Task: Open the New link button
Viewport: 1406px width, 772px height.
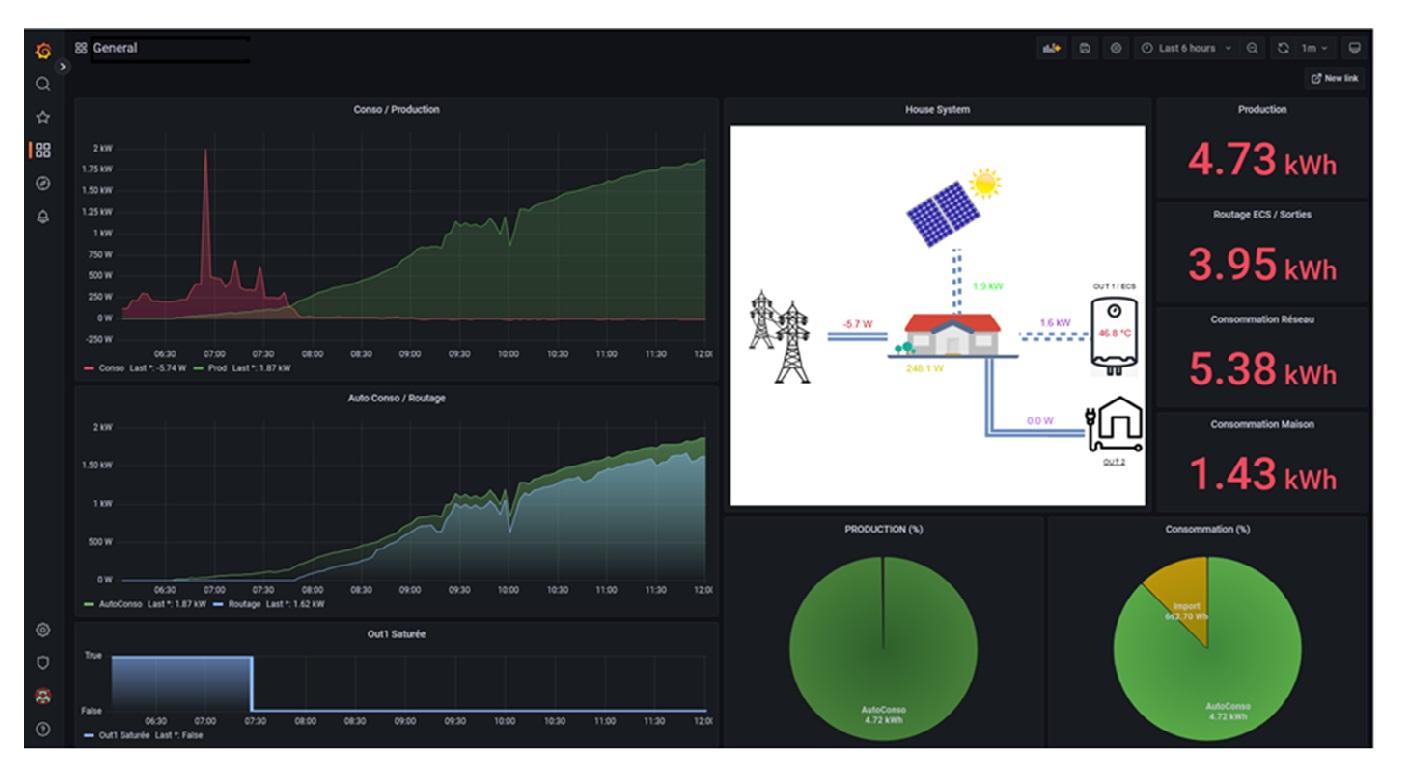Action: pyautogui.click(x=1335, y=78)
